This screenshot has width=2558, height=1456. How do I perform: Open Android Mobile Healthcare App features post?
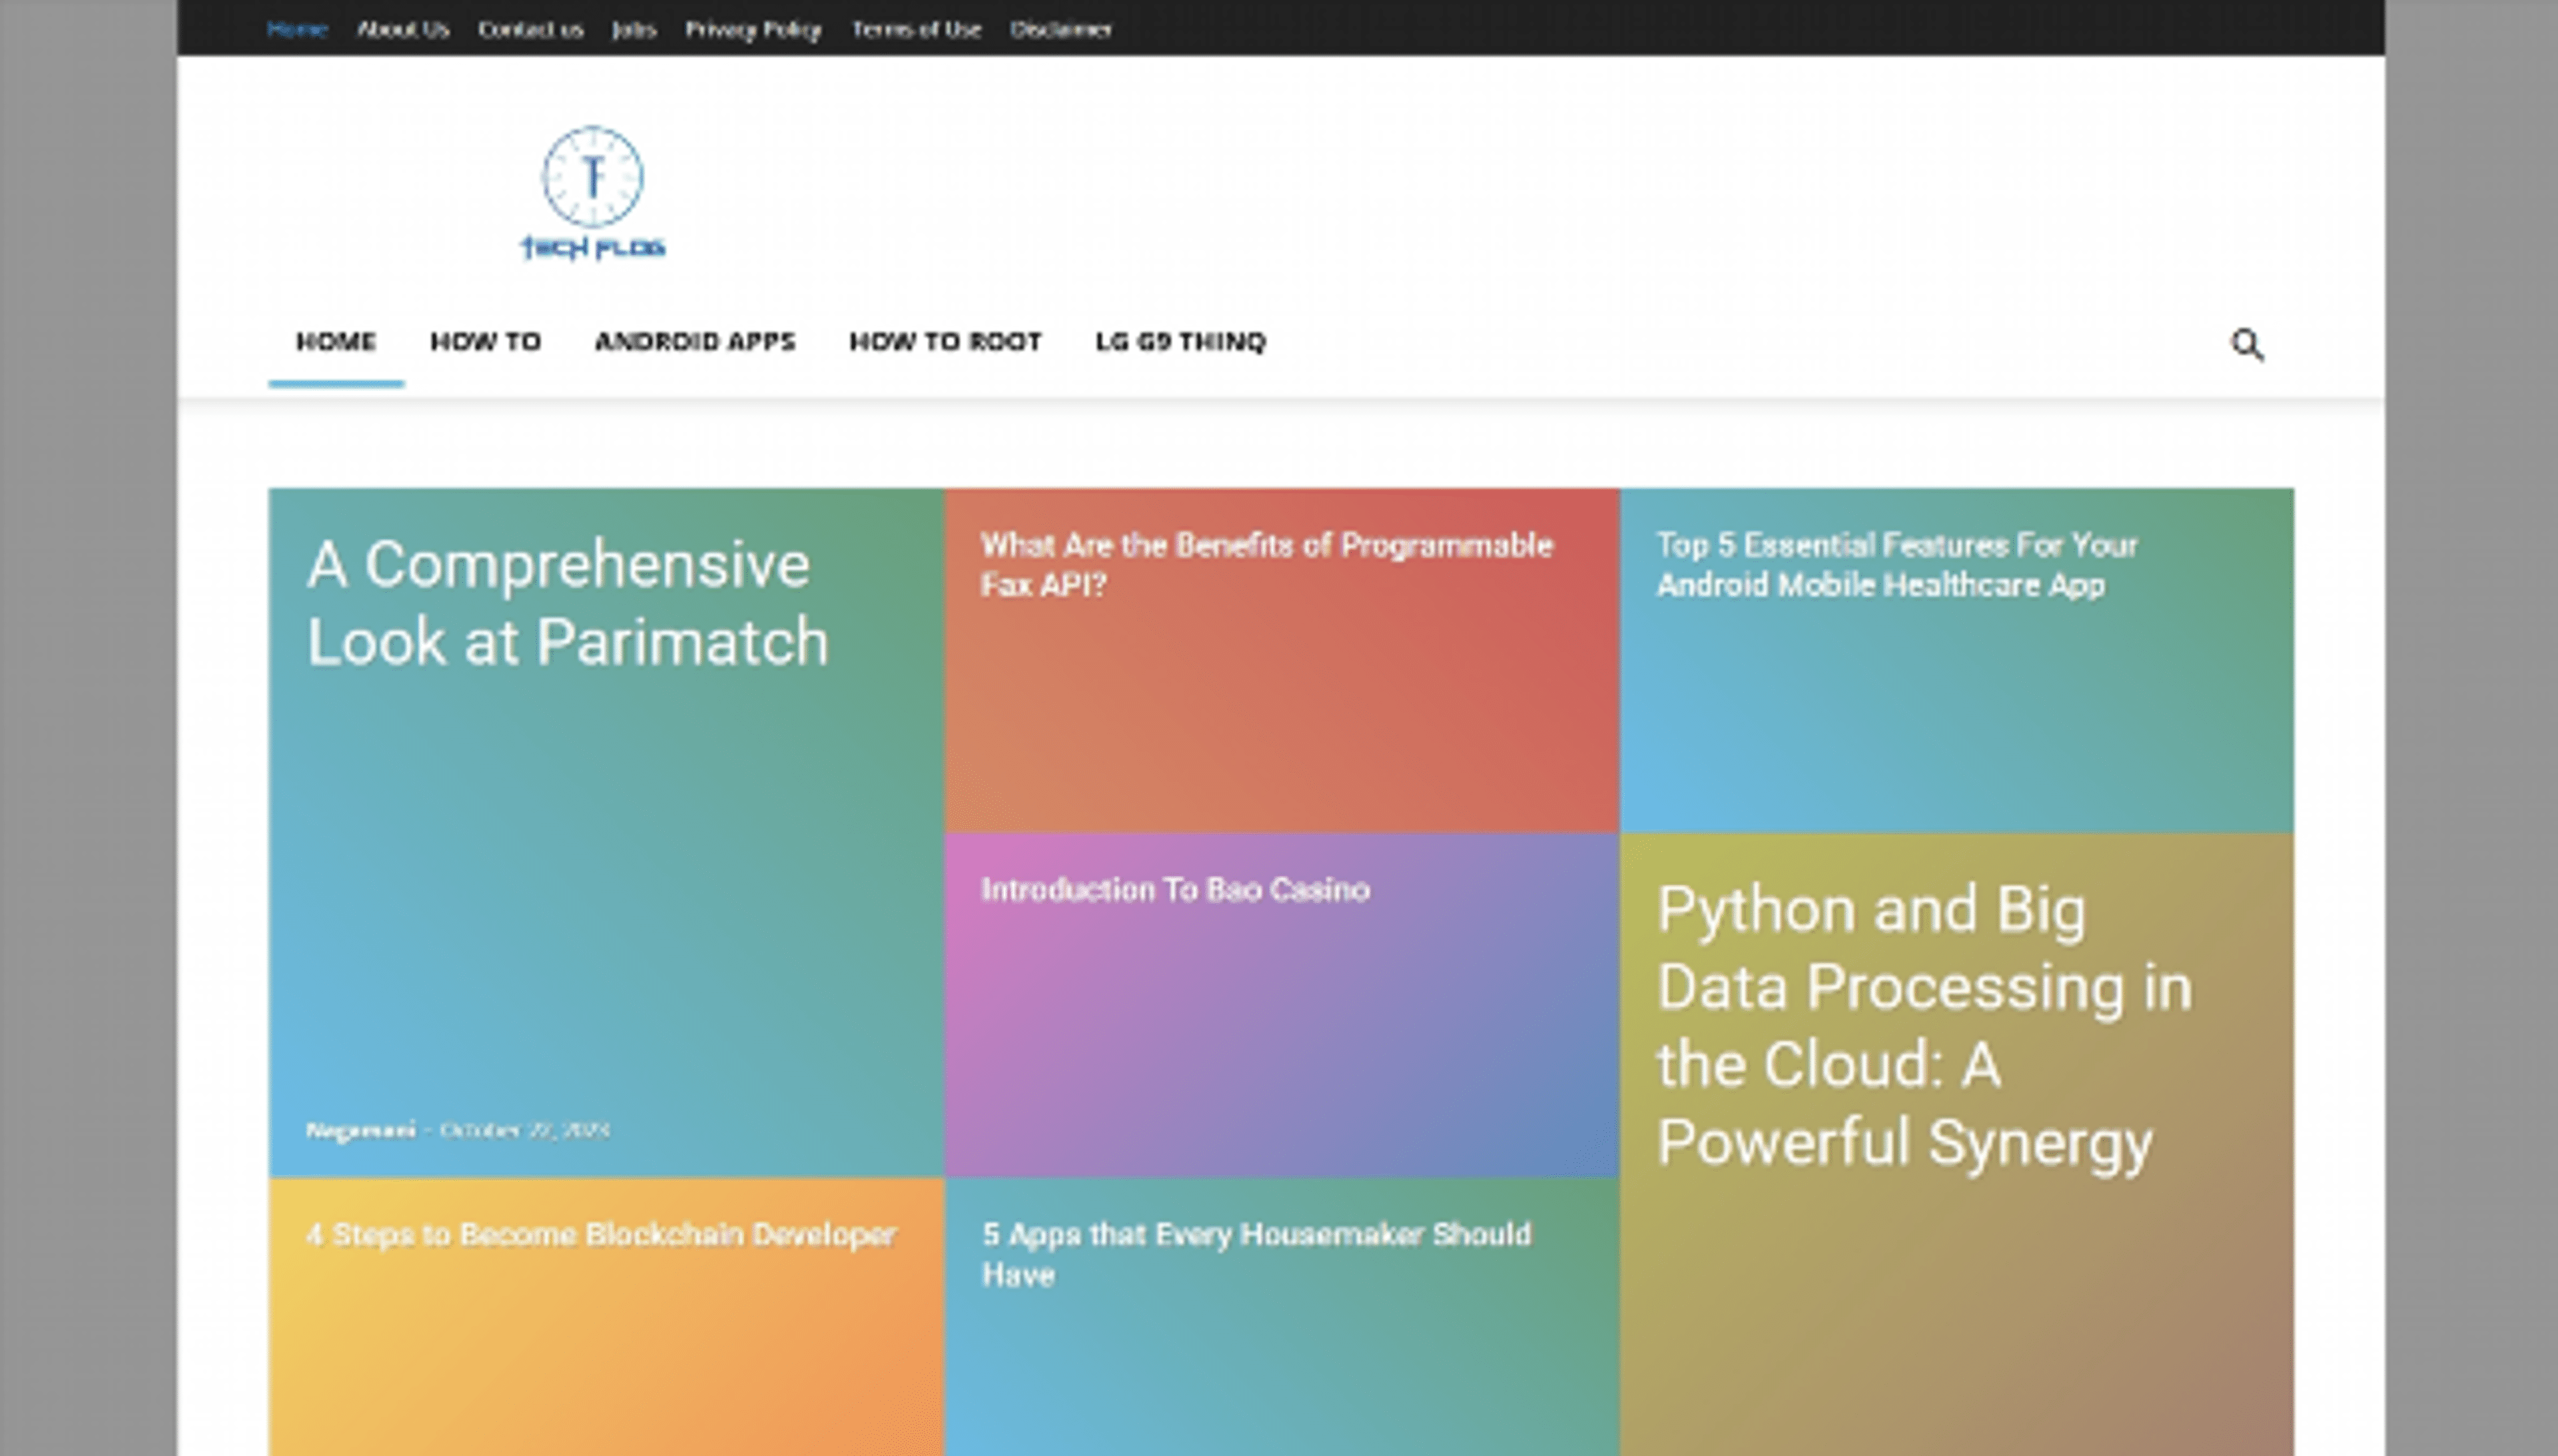click(x=1896, y=565)
